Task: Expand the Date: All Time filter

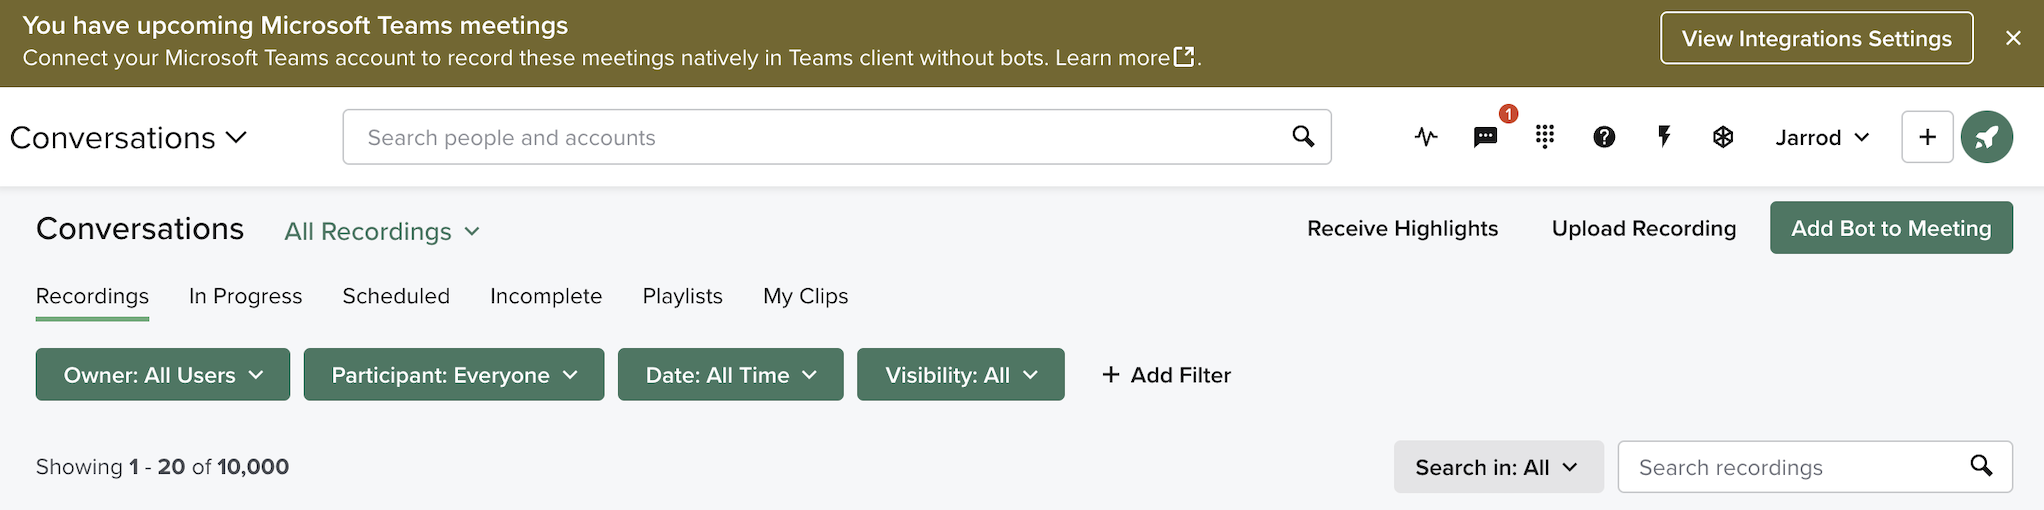Action: pyautogui.click(x=731, y=375)
